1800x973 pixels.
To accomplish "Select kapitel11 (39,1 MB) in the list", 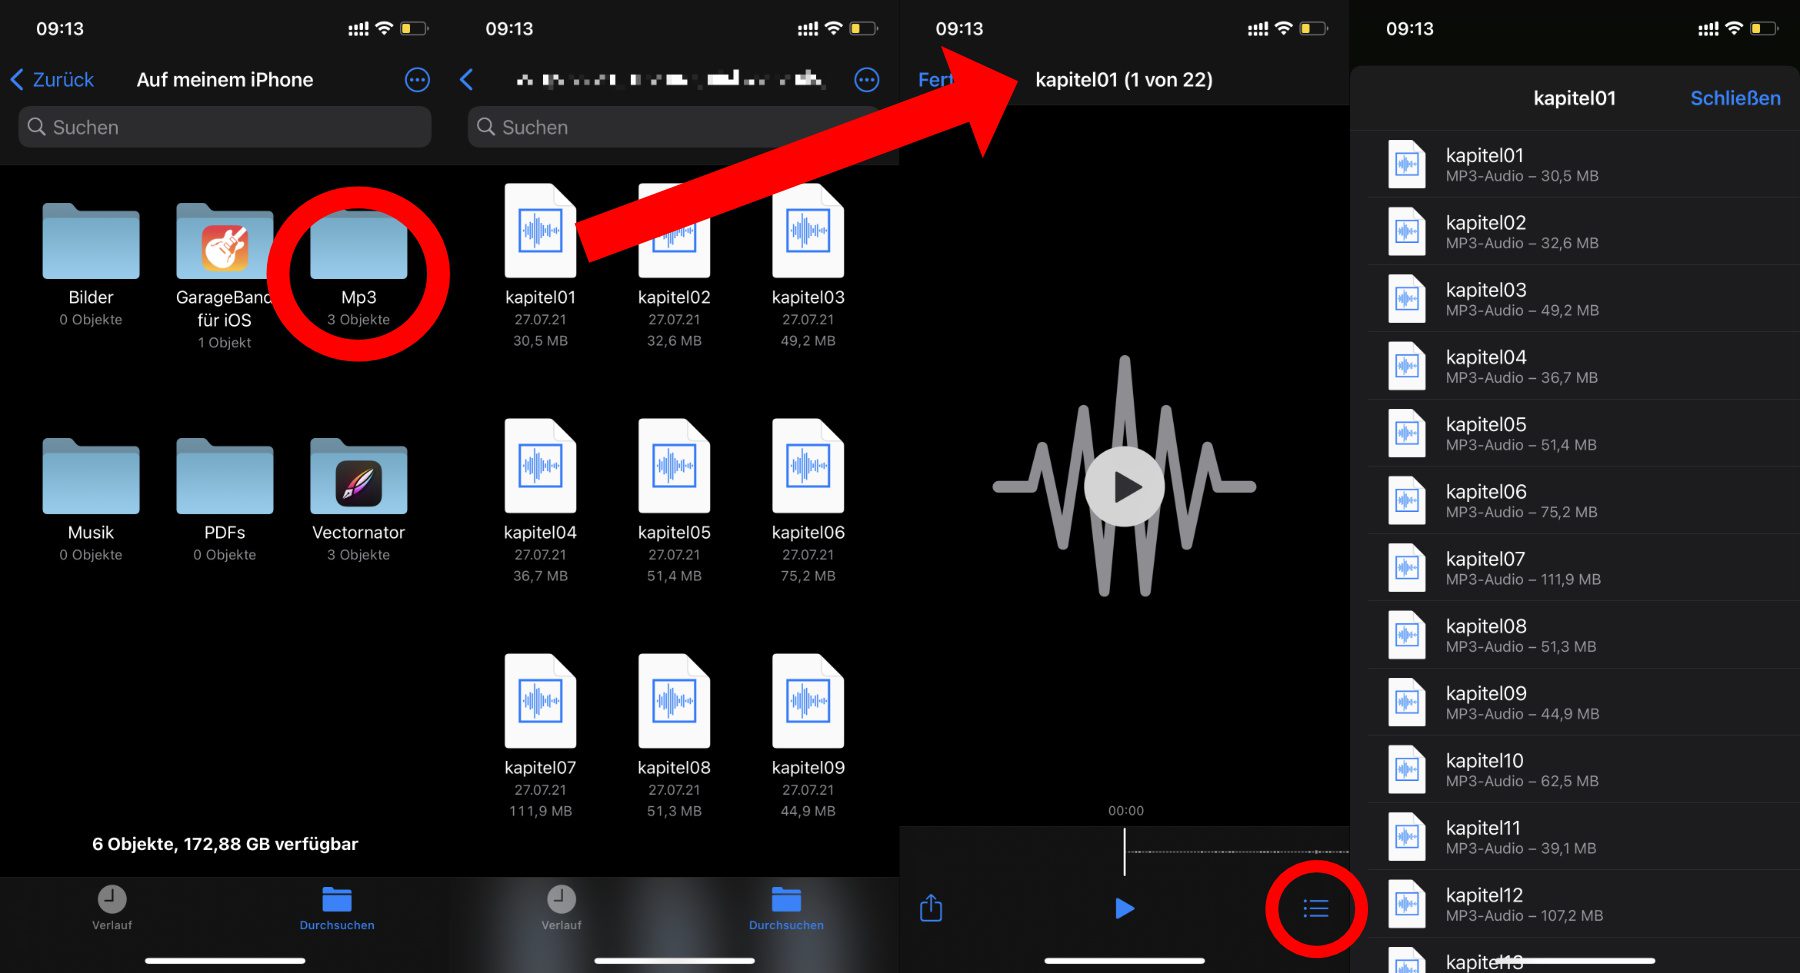I will (x=1584, y=836).
